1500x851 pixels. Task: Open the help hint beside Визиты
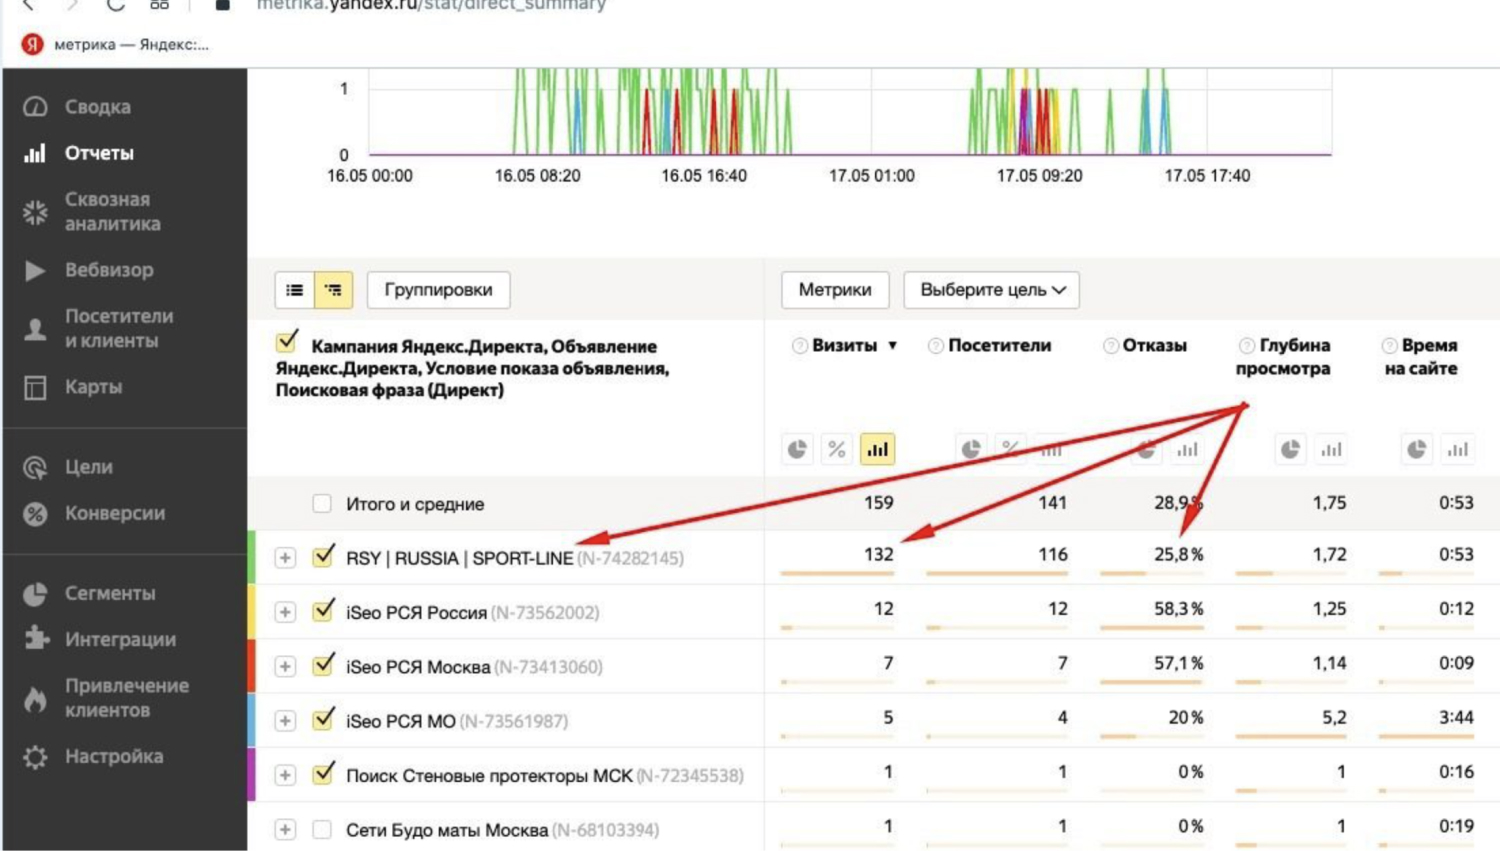800,346
